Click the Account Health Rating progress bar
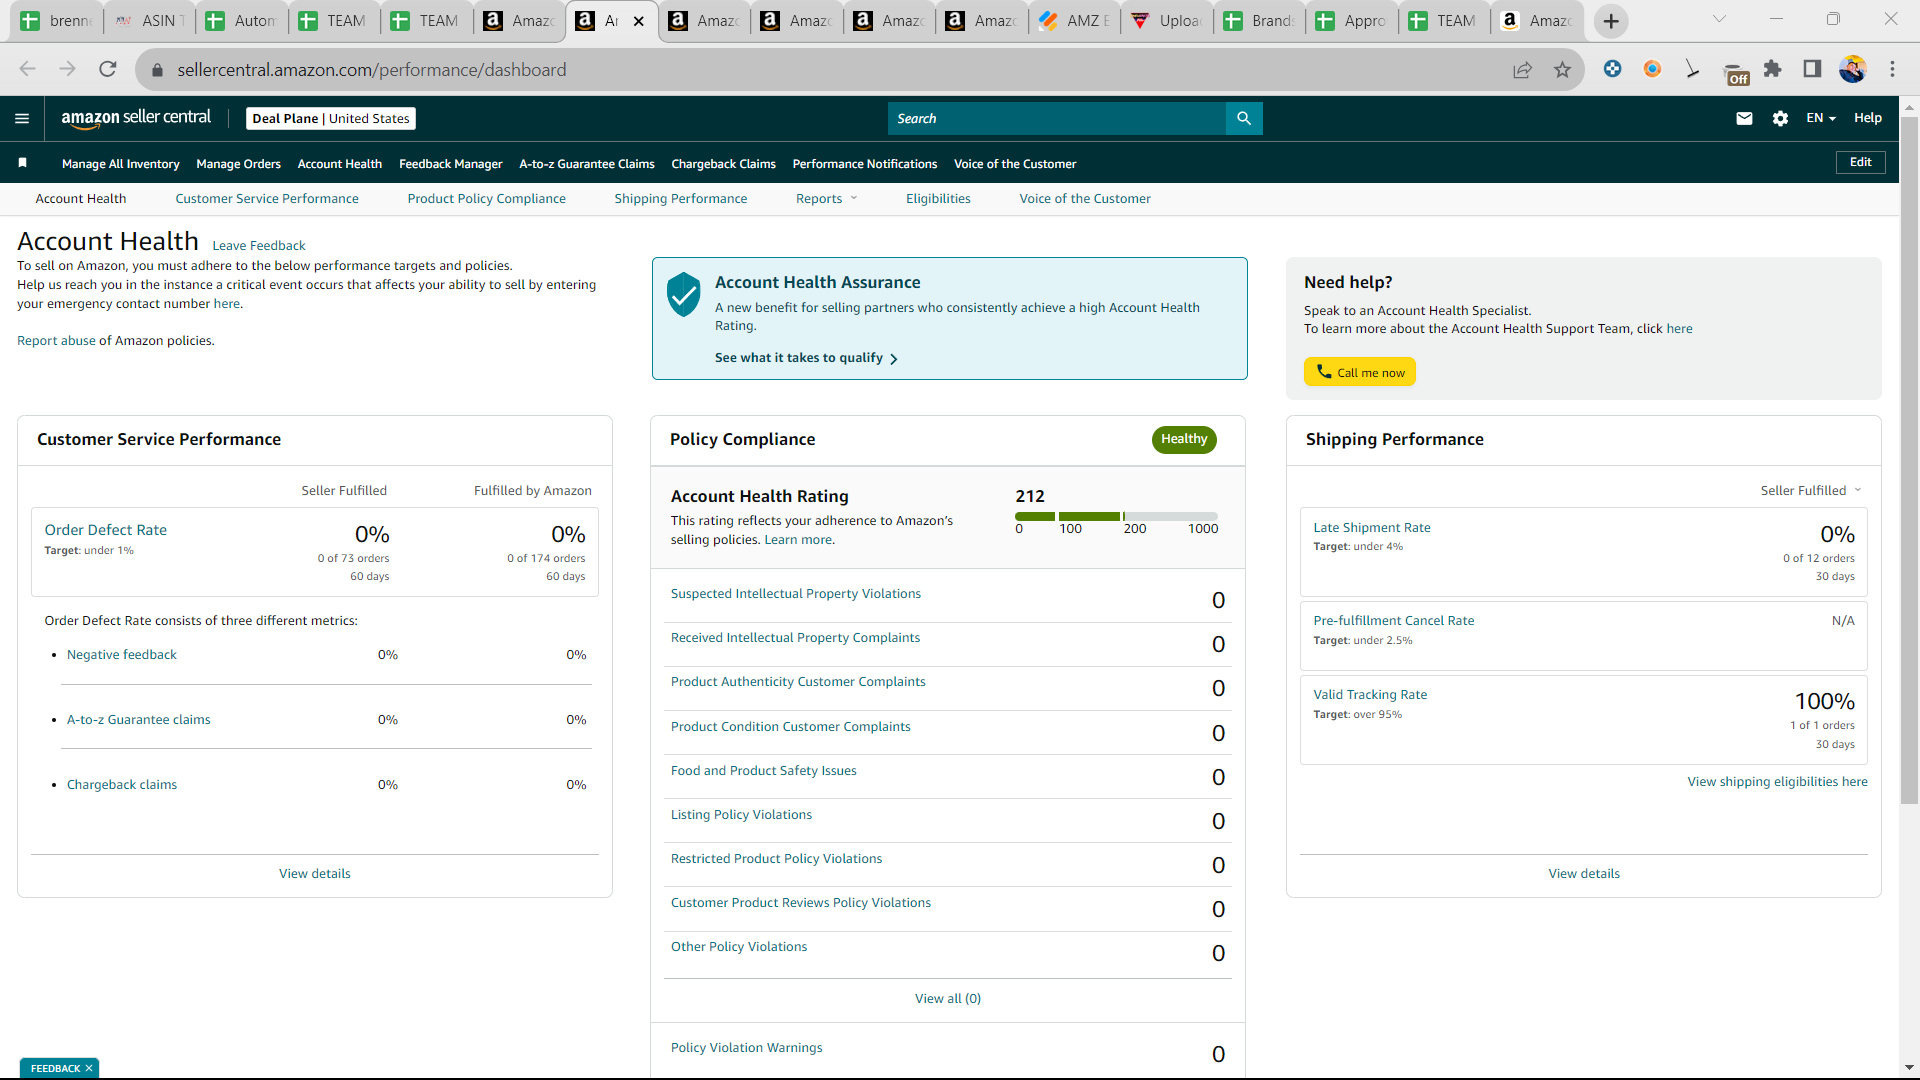 pyautogui.click(x=1117, y=516)
